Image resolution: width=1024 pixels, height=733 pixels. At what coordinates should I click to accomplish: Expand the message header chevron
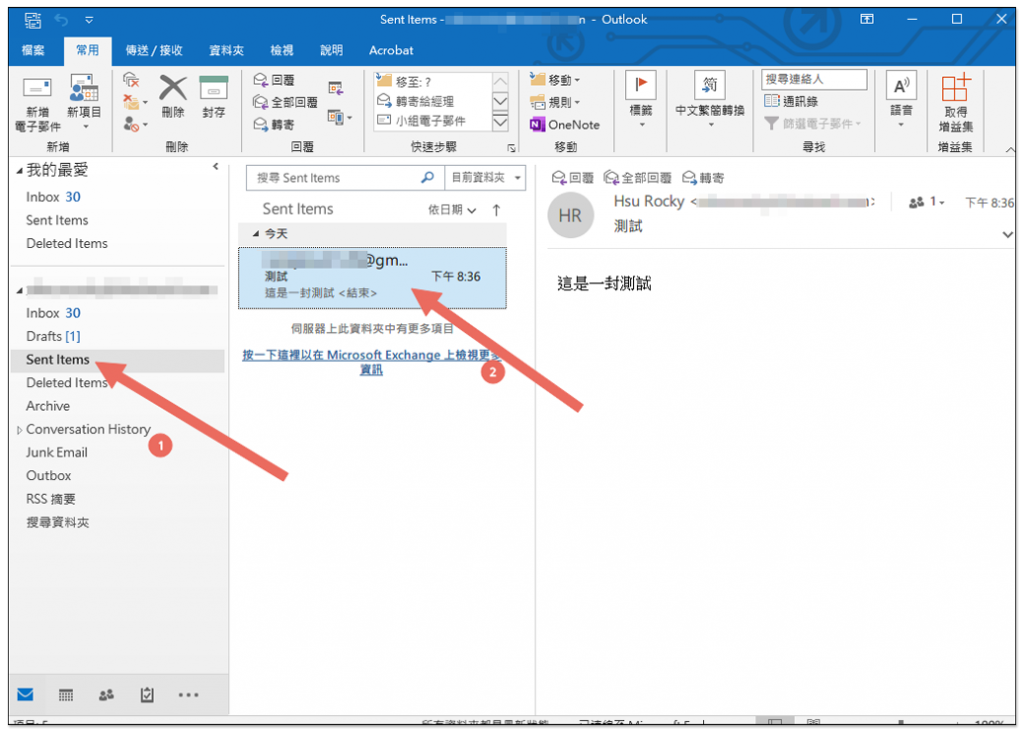click(1008, 234)
